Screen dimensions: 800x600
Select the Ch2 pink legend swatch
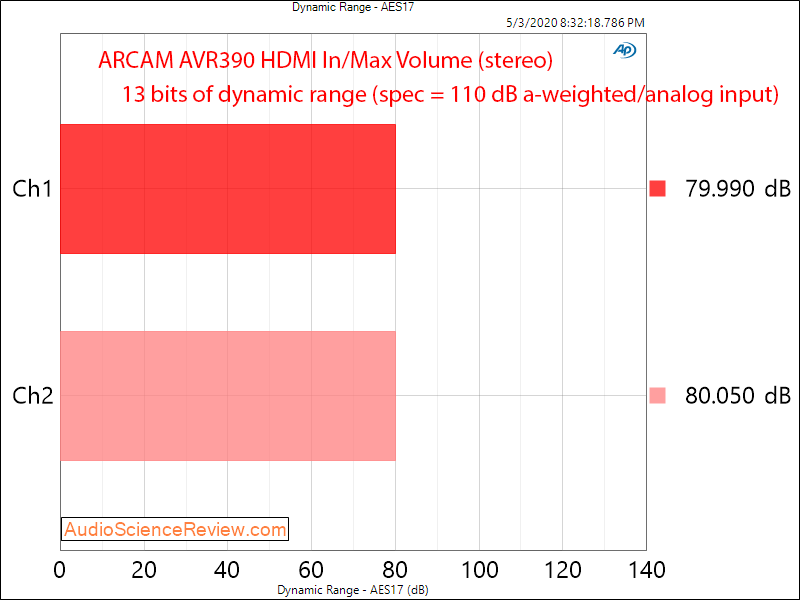[657, 395]
